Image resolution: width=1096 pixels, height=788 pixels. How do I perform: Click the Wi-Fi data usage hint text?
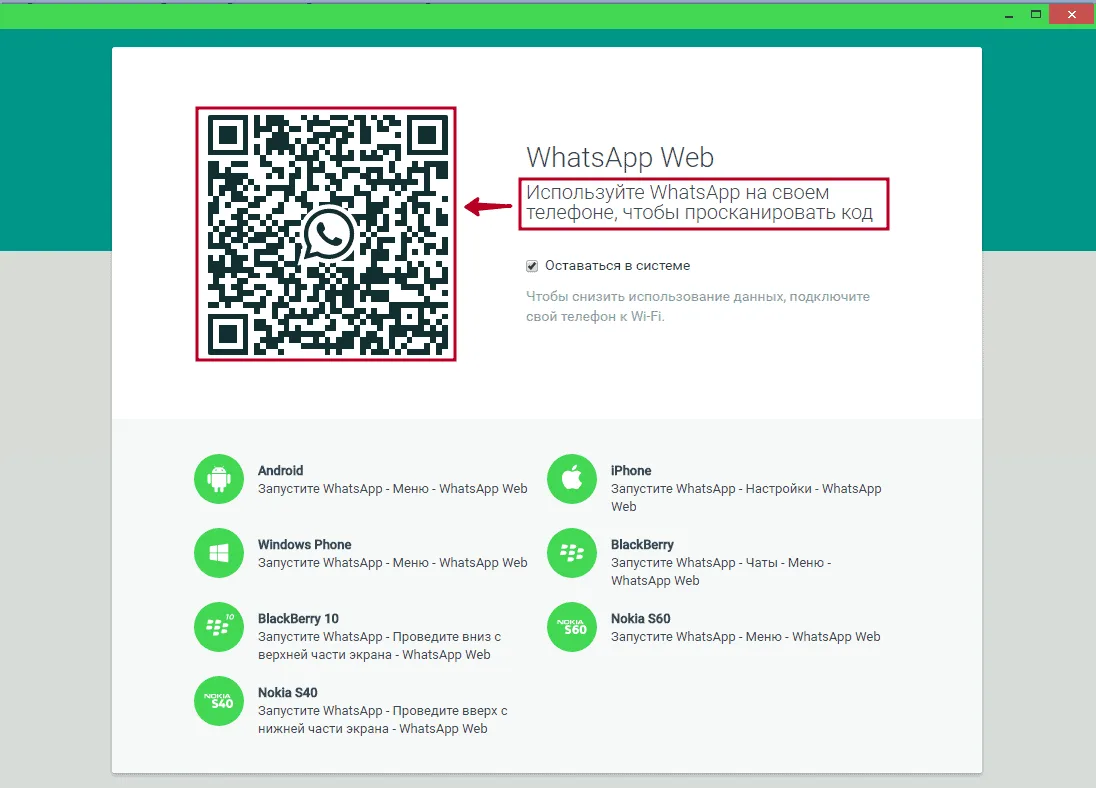pyautogui.click(x=698, y=306)
